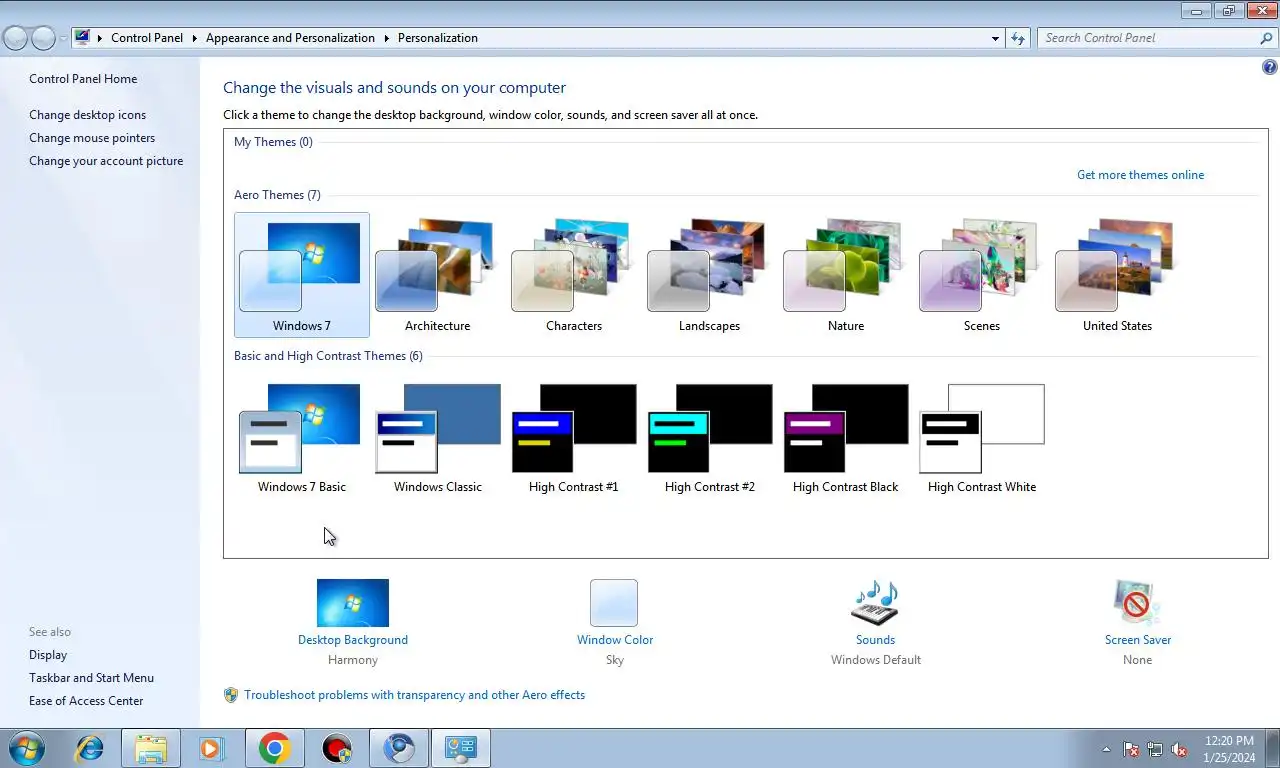Apply the United States theme
1280x768 pixels.
1117,275
